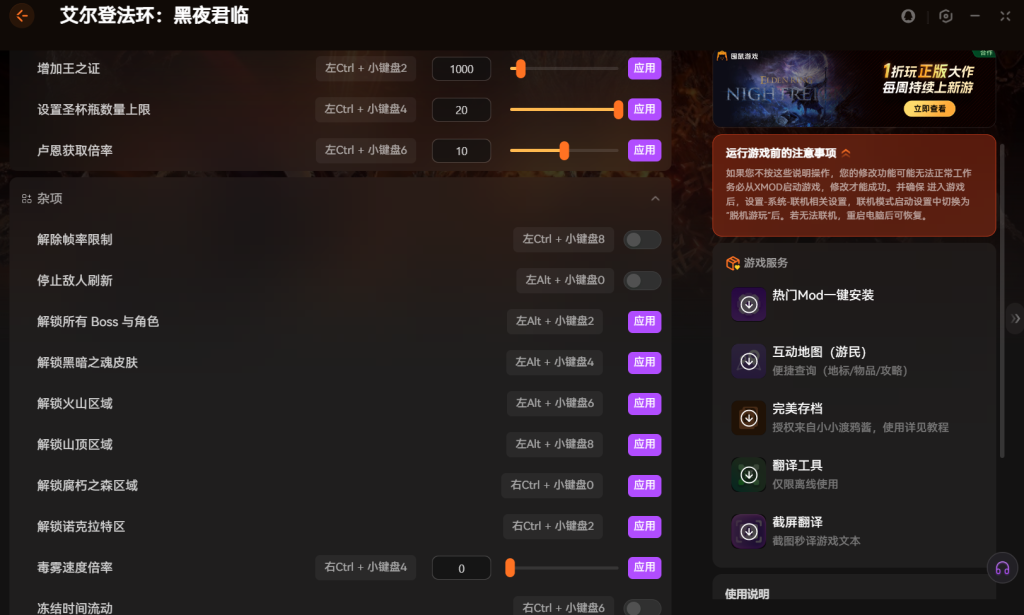Screen dimensions: 1024x615
Task: Click the notification icon in title bar
Action: click(x=908, y=16)
